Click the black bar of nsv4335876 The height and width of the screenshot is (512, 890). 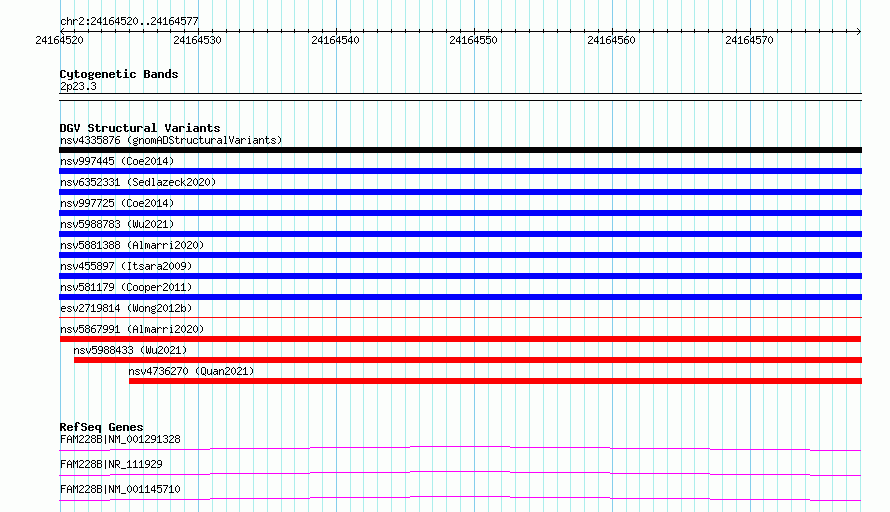point(460,150)
